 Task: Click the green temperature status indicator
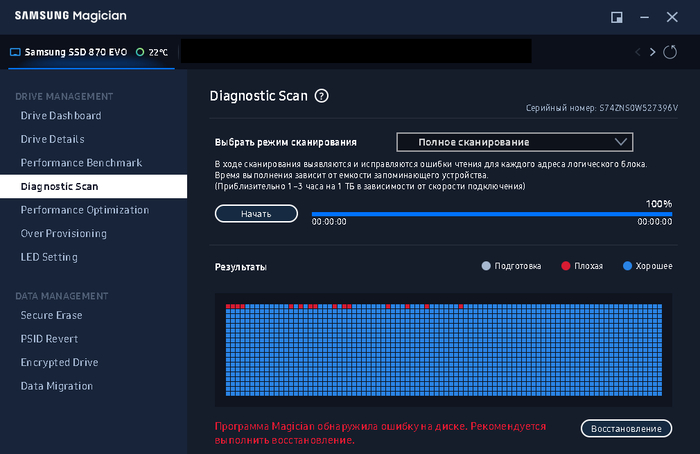[140, 51]
